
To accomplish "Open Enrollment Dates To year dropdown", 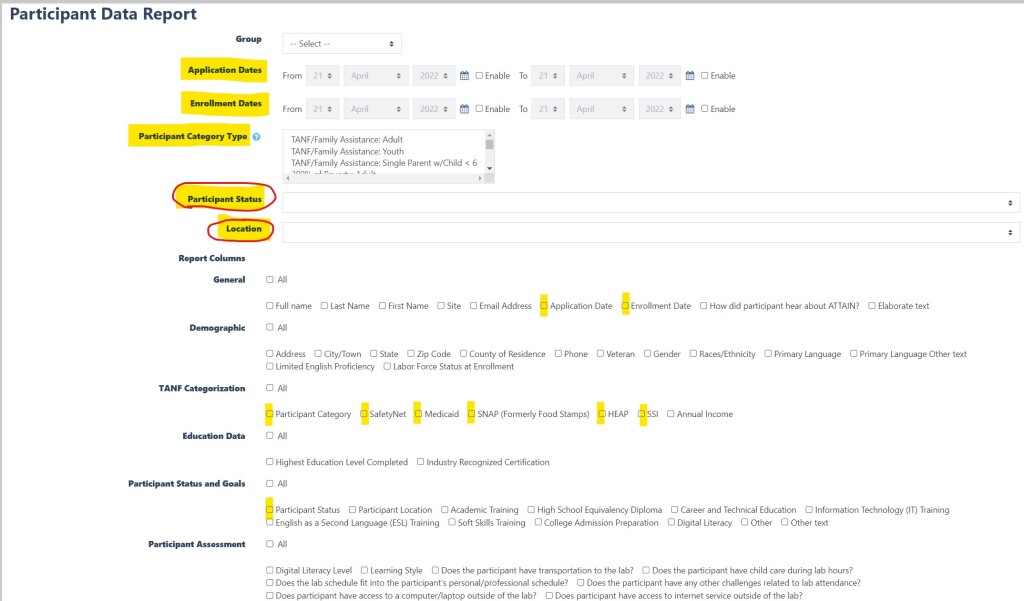I will 660,109.
